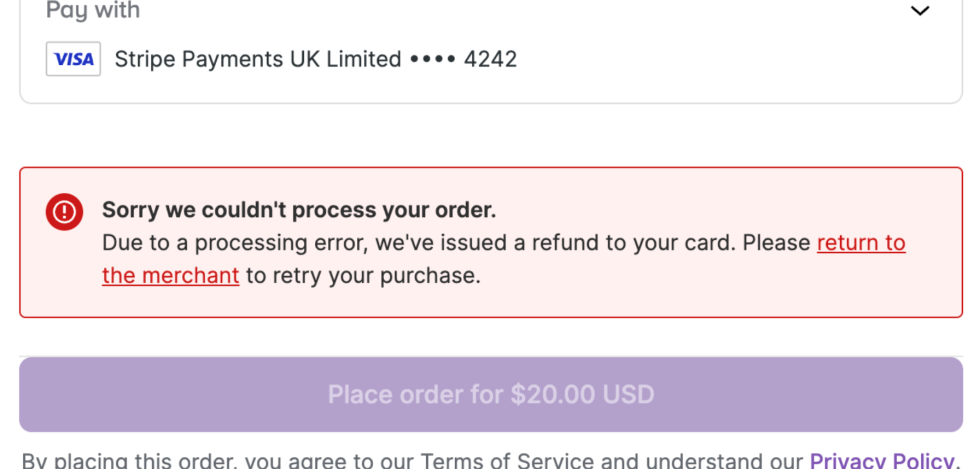Screen dimensions: 980x469
Task: Expand the Pay with section chevron
Action: pos(920,11)
